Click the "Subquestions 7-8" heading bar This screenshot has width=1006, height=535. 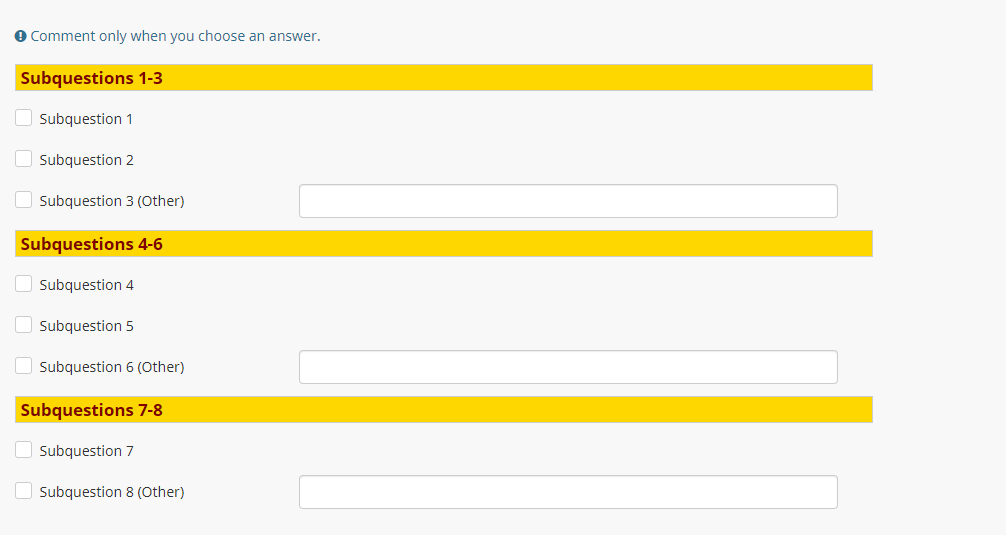point(444,410)
